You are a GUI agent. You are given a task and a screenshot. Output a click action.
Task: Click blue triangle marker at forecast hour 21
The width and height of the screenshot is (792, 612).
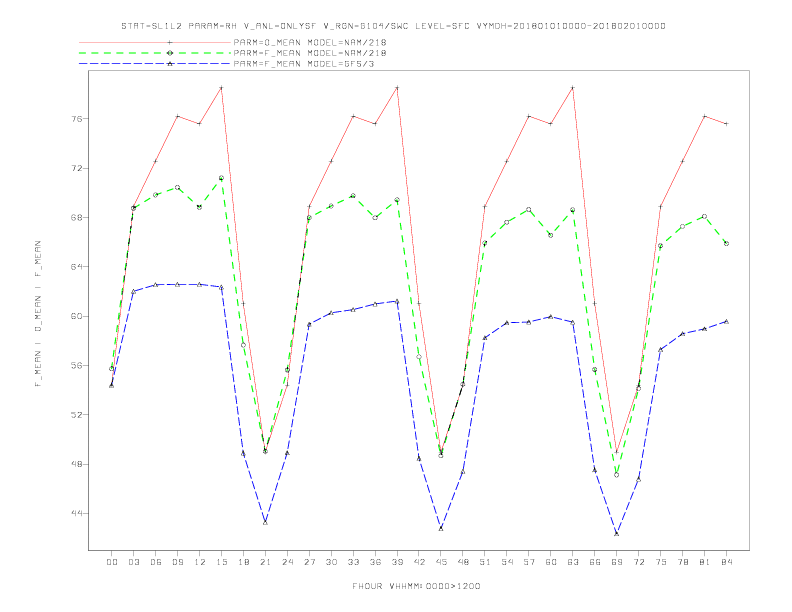(265, 523)
